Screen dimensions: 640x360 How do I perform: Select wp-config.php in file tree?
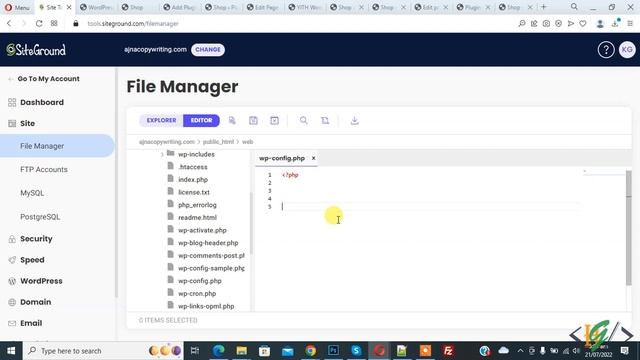pos(200,281)
